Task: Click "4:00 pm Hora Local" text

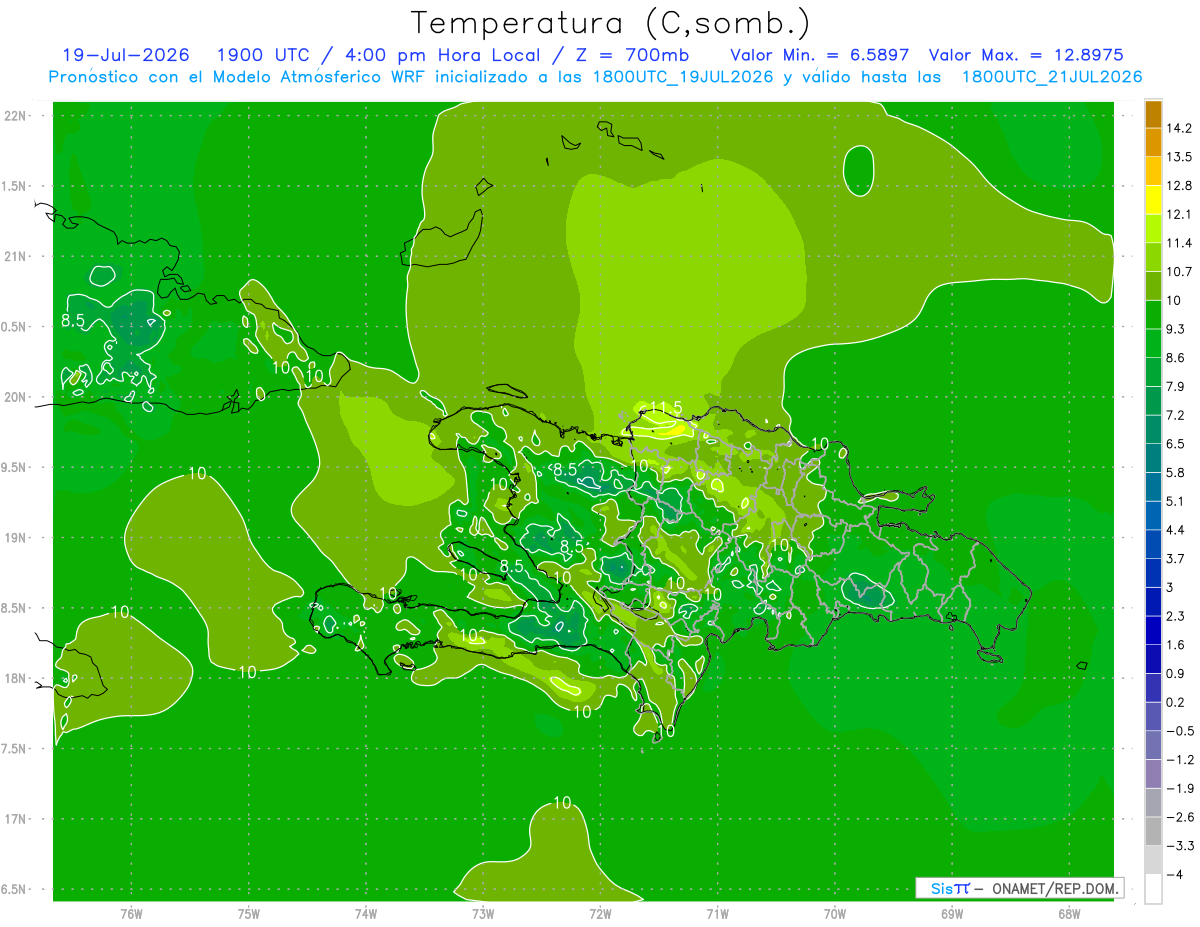Action: coord(441,55)
